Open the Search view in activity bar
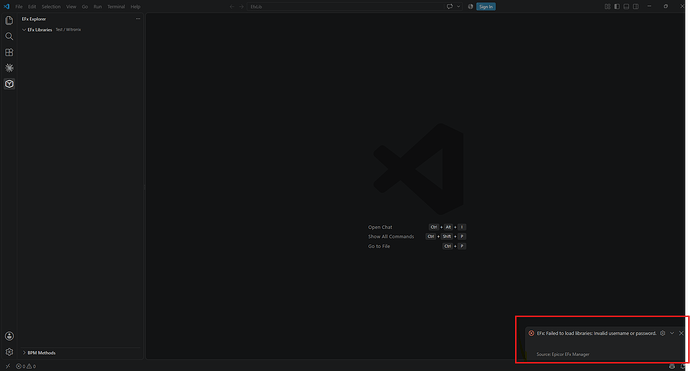690x371 pixels. 9,36
